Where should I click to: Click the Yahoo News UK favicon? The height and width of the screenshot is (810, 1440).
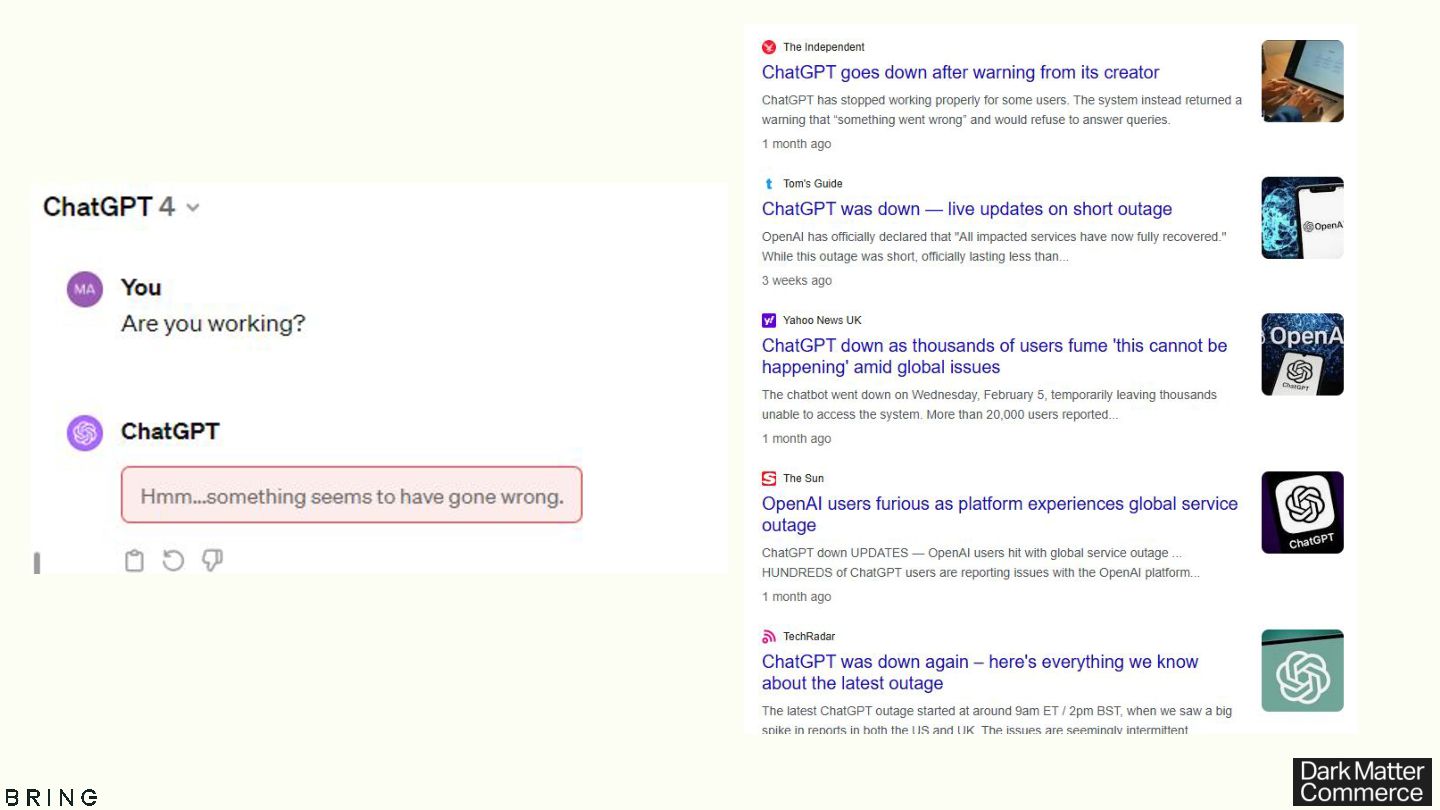(769, 321)
